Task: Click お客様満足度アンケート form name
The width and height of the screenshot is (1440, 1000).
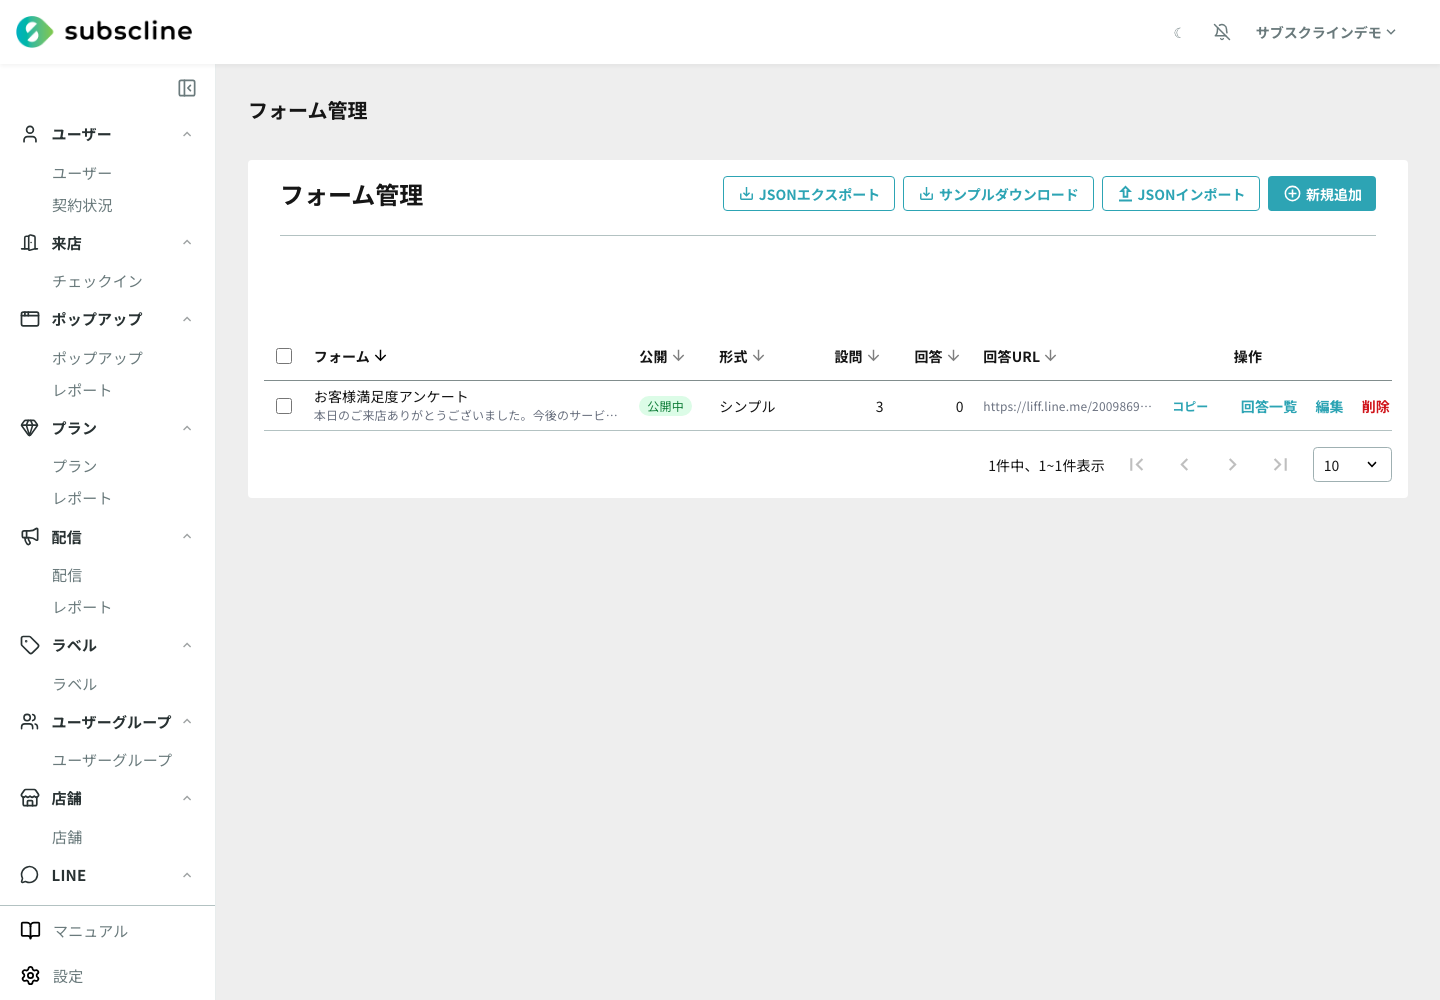Action: pyautogui.click(x=391, y=397)
